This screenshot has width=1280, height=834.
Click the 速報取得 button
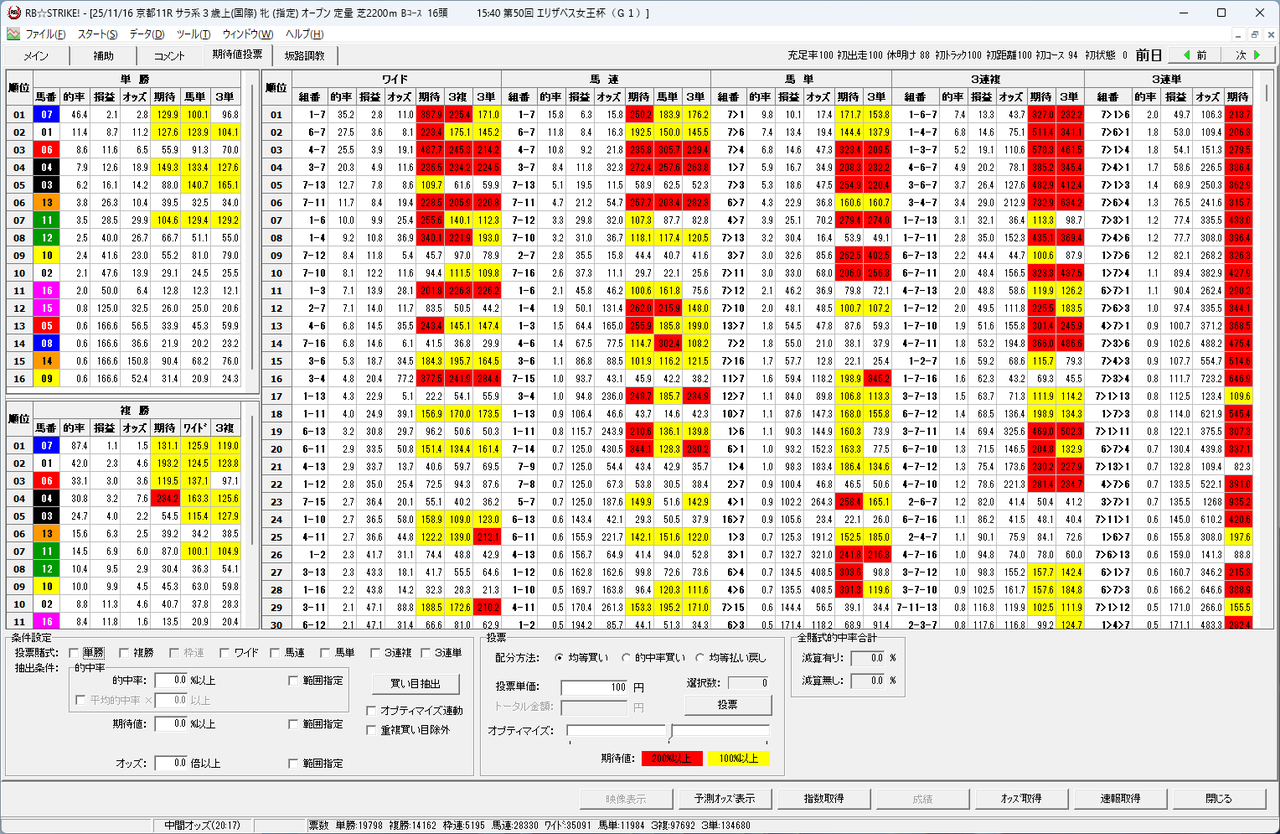click(1119, 799)
